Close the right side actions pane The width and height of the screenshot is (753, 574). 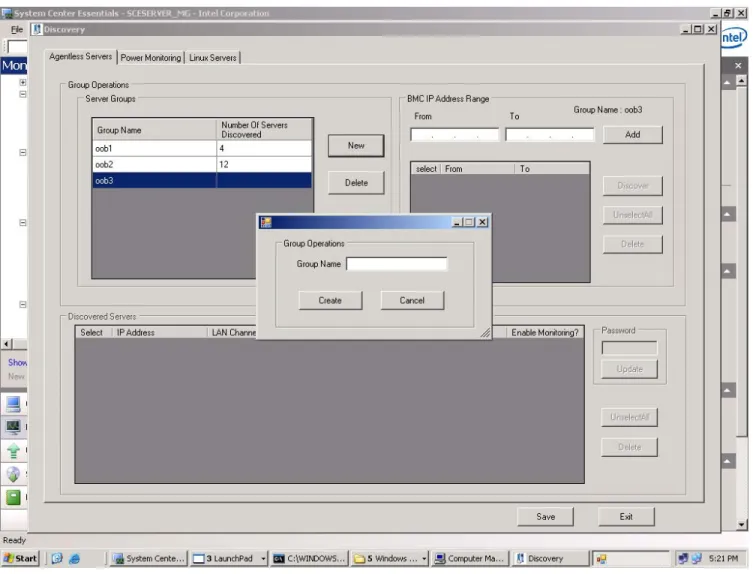click(738, 65)
